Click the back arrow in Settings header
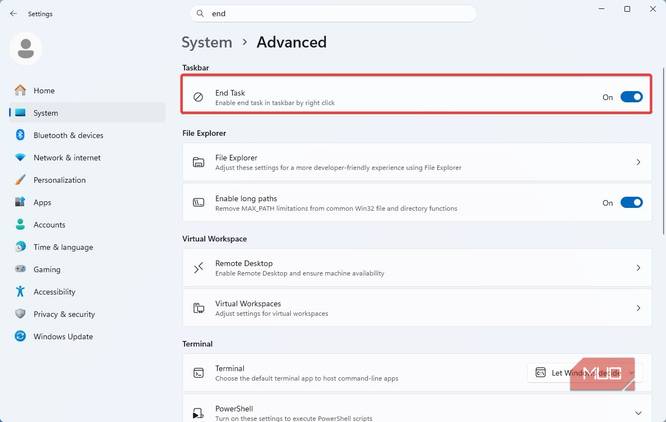The image size is (666, 422). click(13, 14)
